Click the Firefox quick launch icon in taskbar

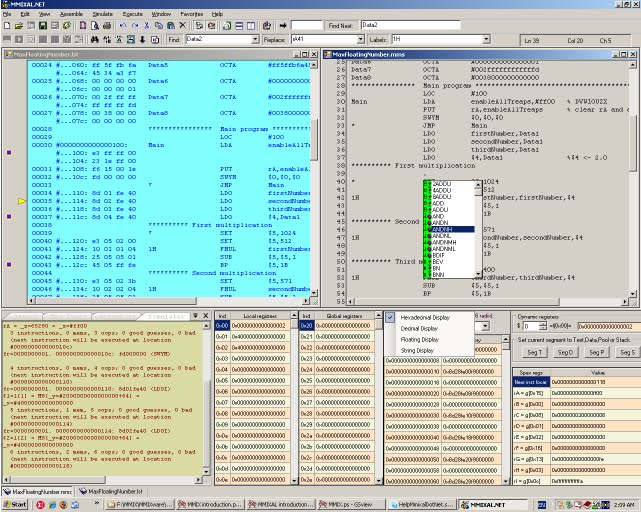(63, 505)
